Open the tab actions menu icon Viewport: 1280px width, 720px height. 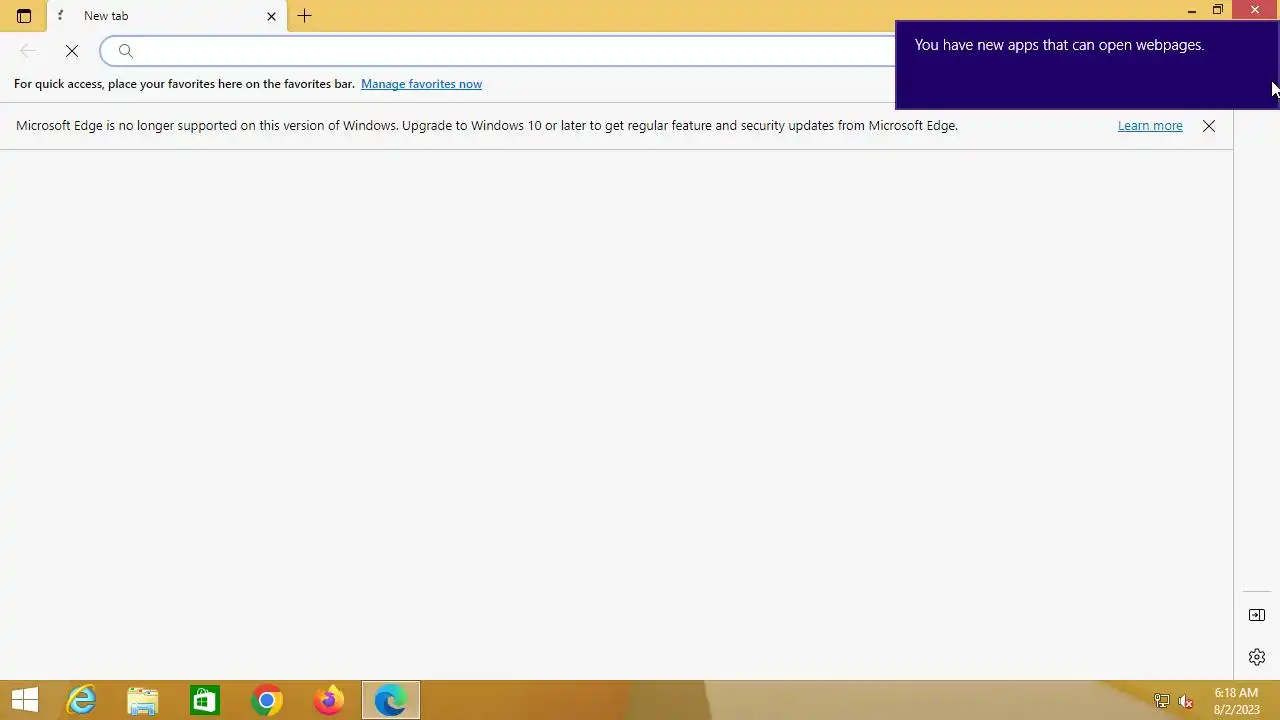click(x=24, y=16)
